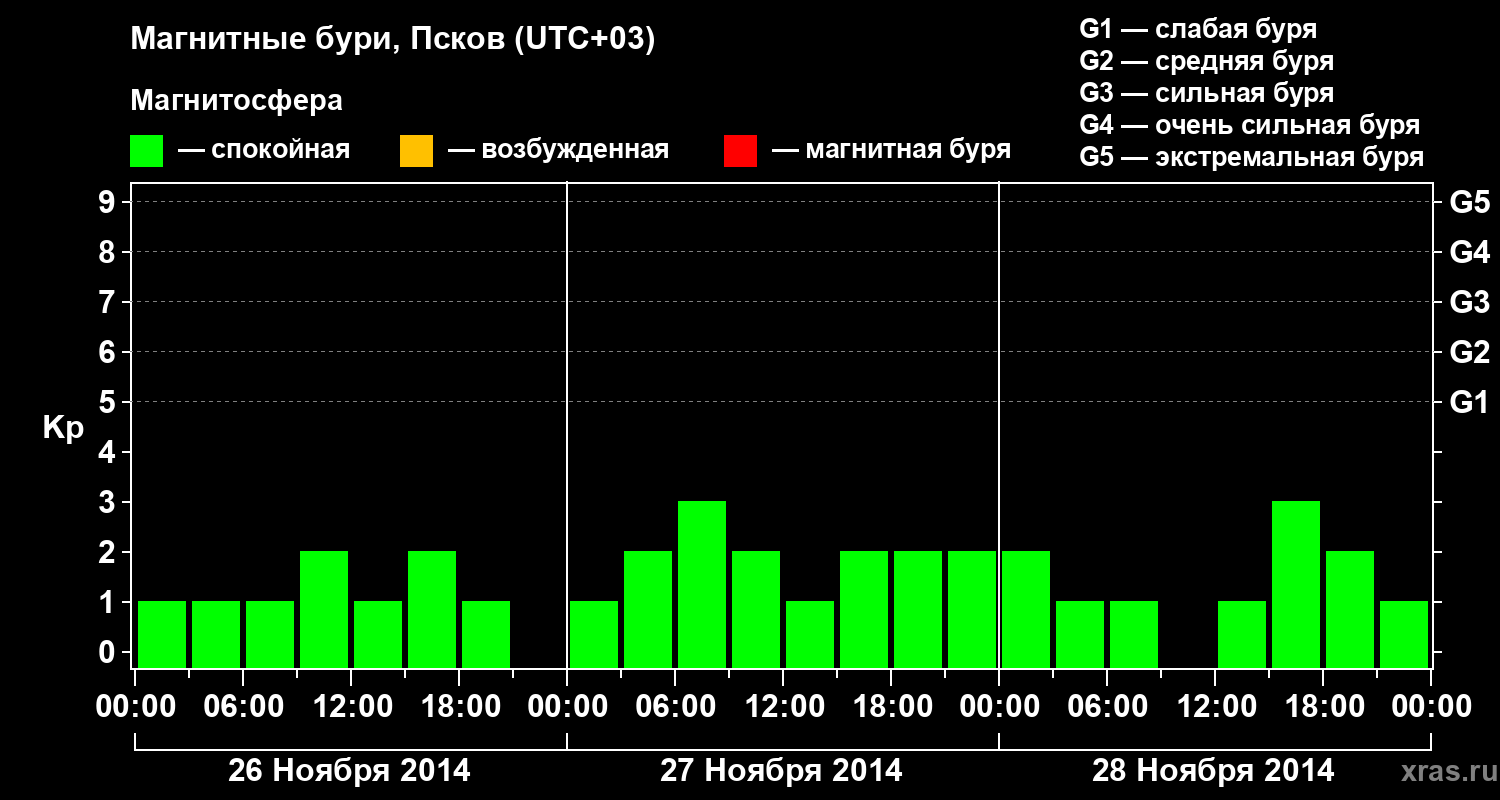
Task: Click the 'G4' label on the right axis
Action: [1469, 252]
